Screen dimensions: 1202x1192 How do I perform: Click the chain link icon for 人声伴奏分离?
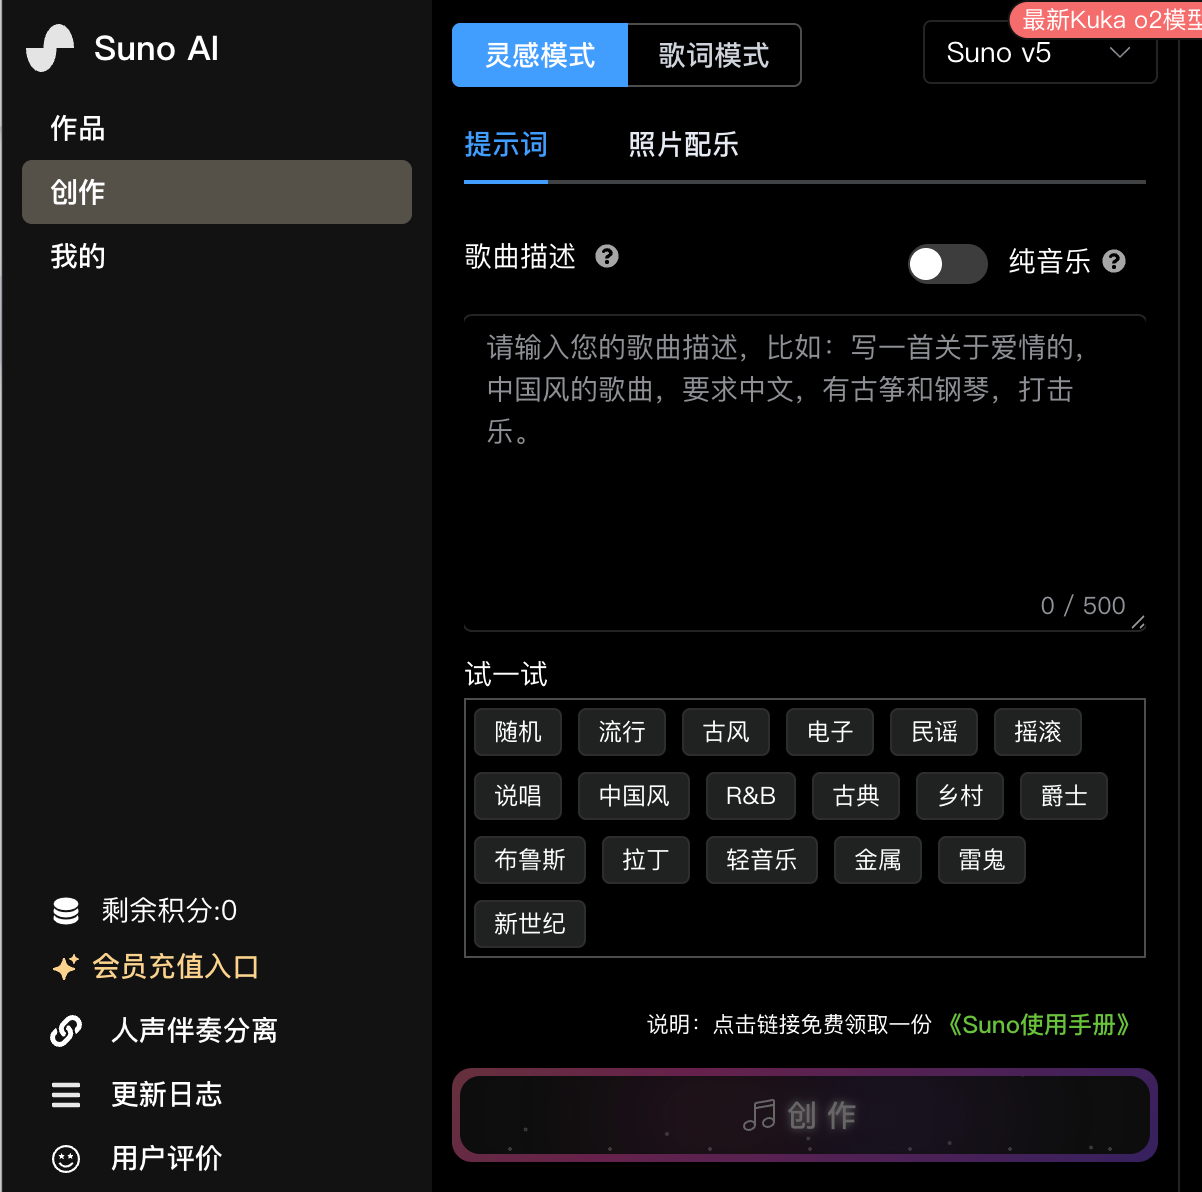click(66, 1030)
